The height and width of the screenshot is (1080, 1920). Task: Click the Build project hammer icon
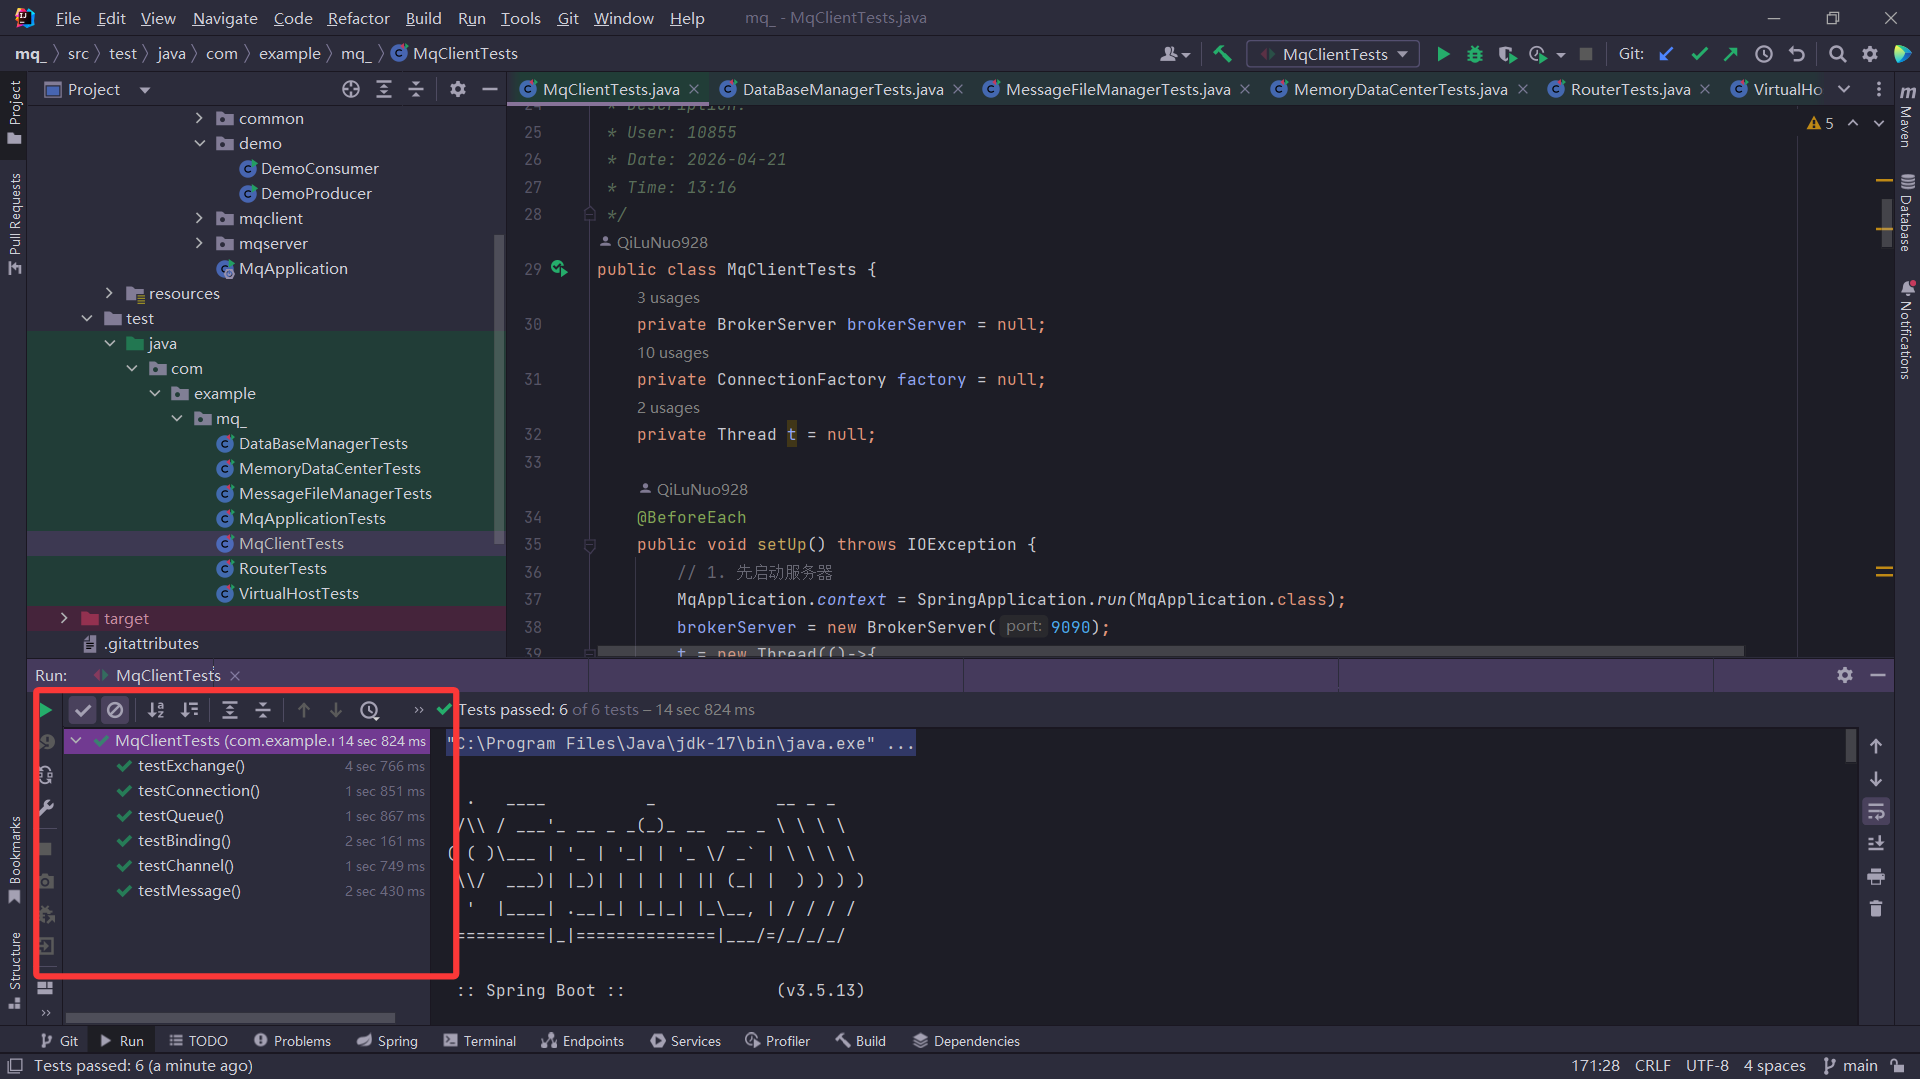pyautogui.click(x=1222, y=54)
